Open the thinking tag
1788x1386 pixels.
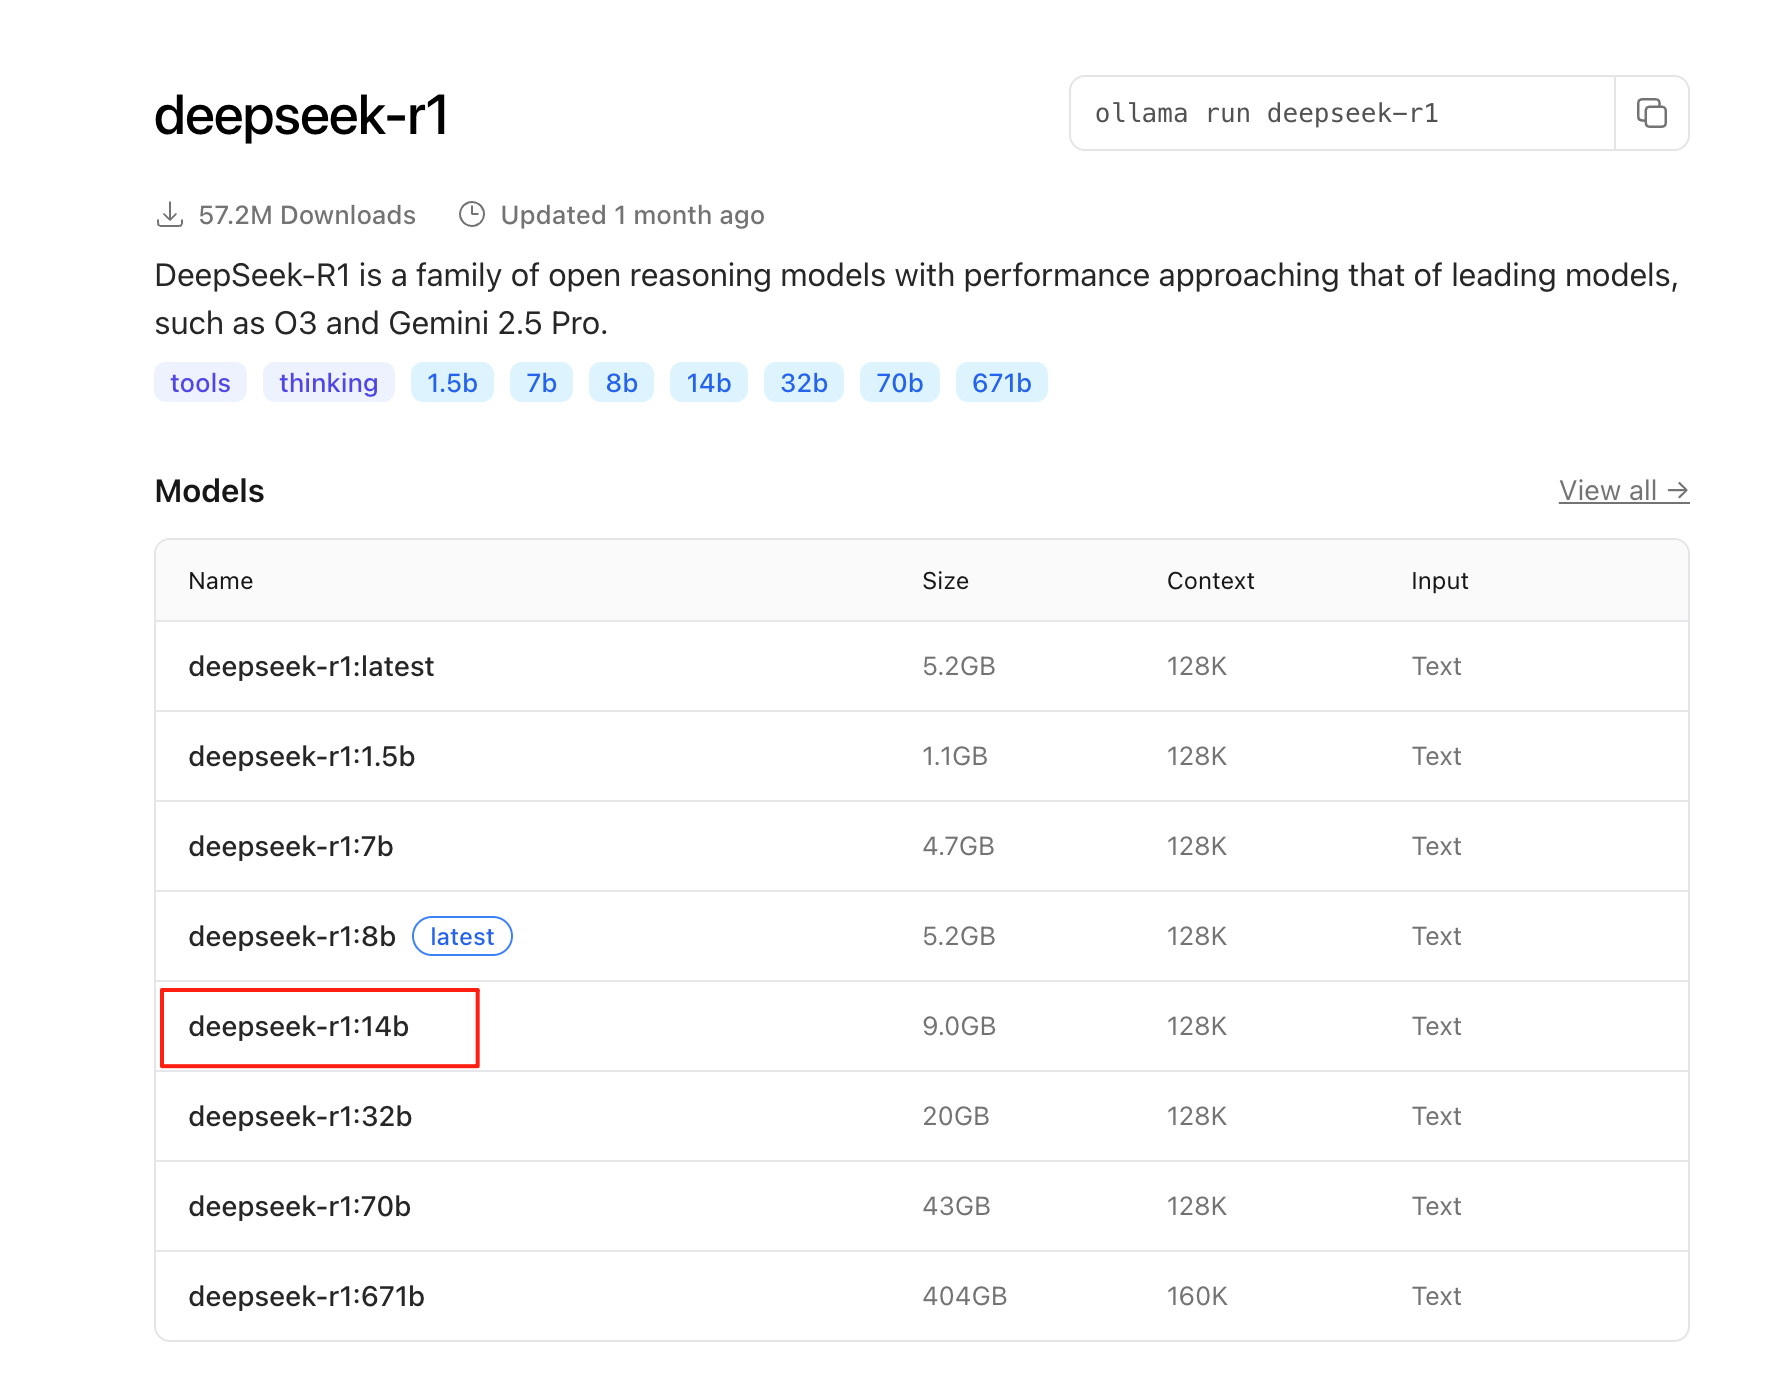328,382
